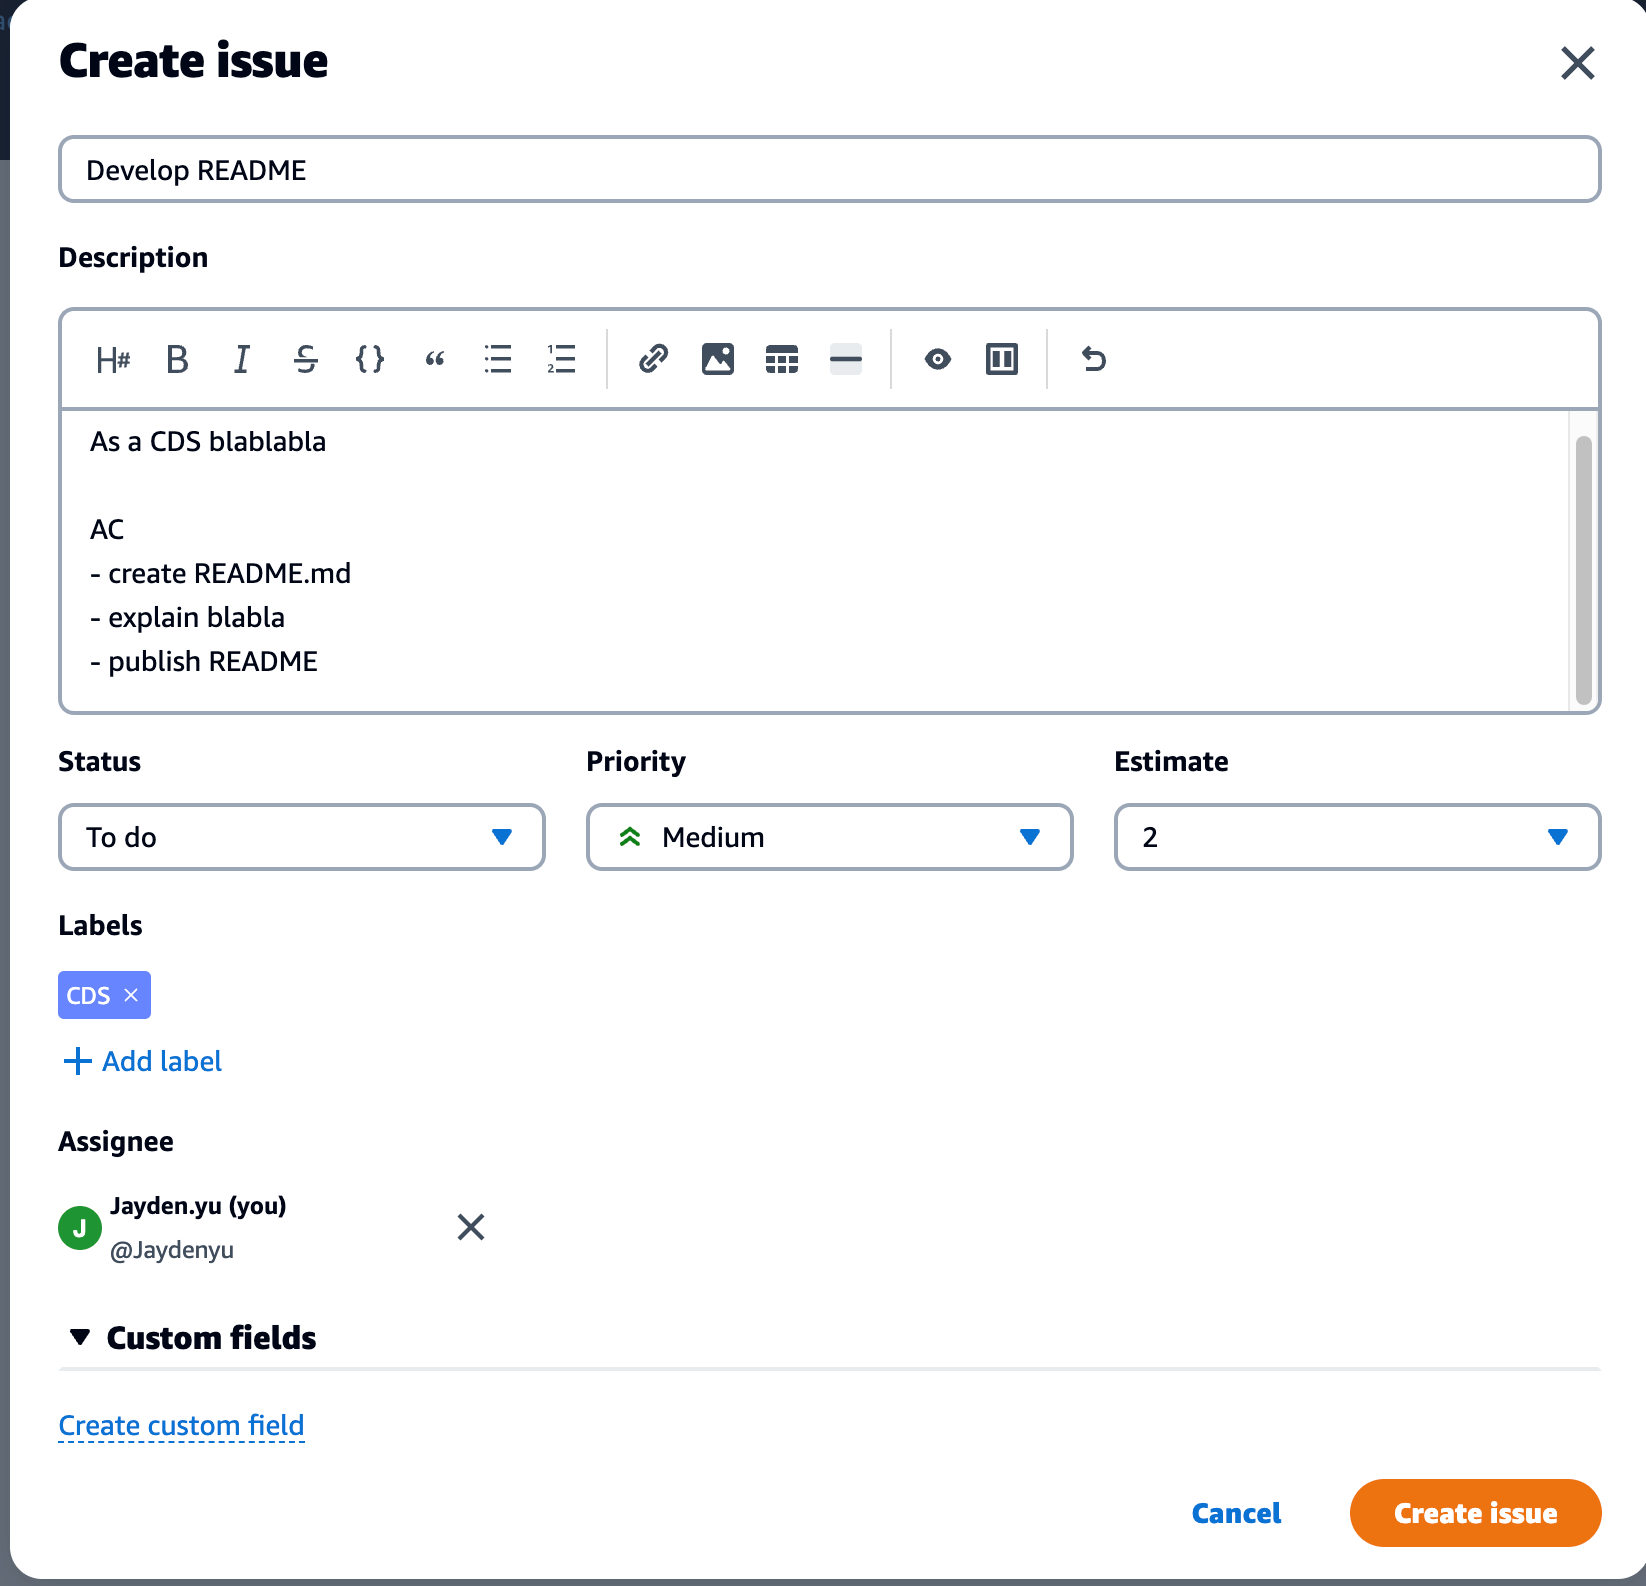Click the Jayden.yu avatar icon
Image resolution: width=1646 pixels, height=1586 pixels.
point(80,1228)
